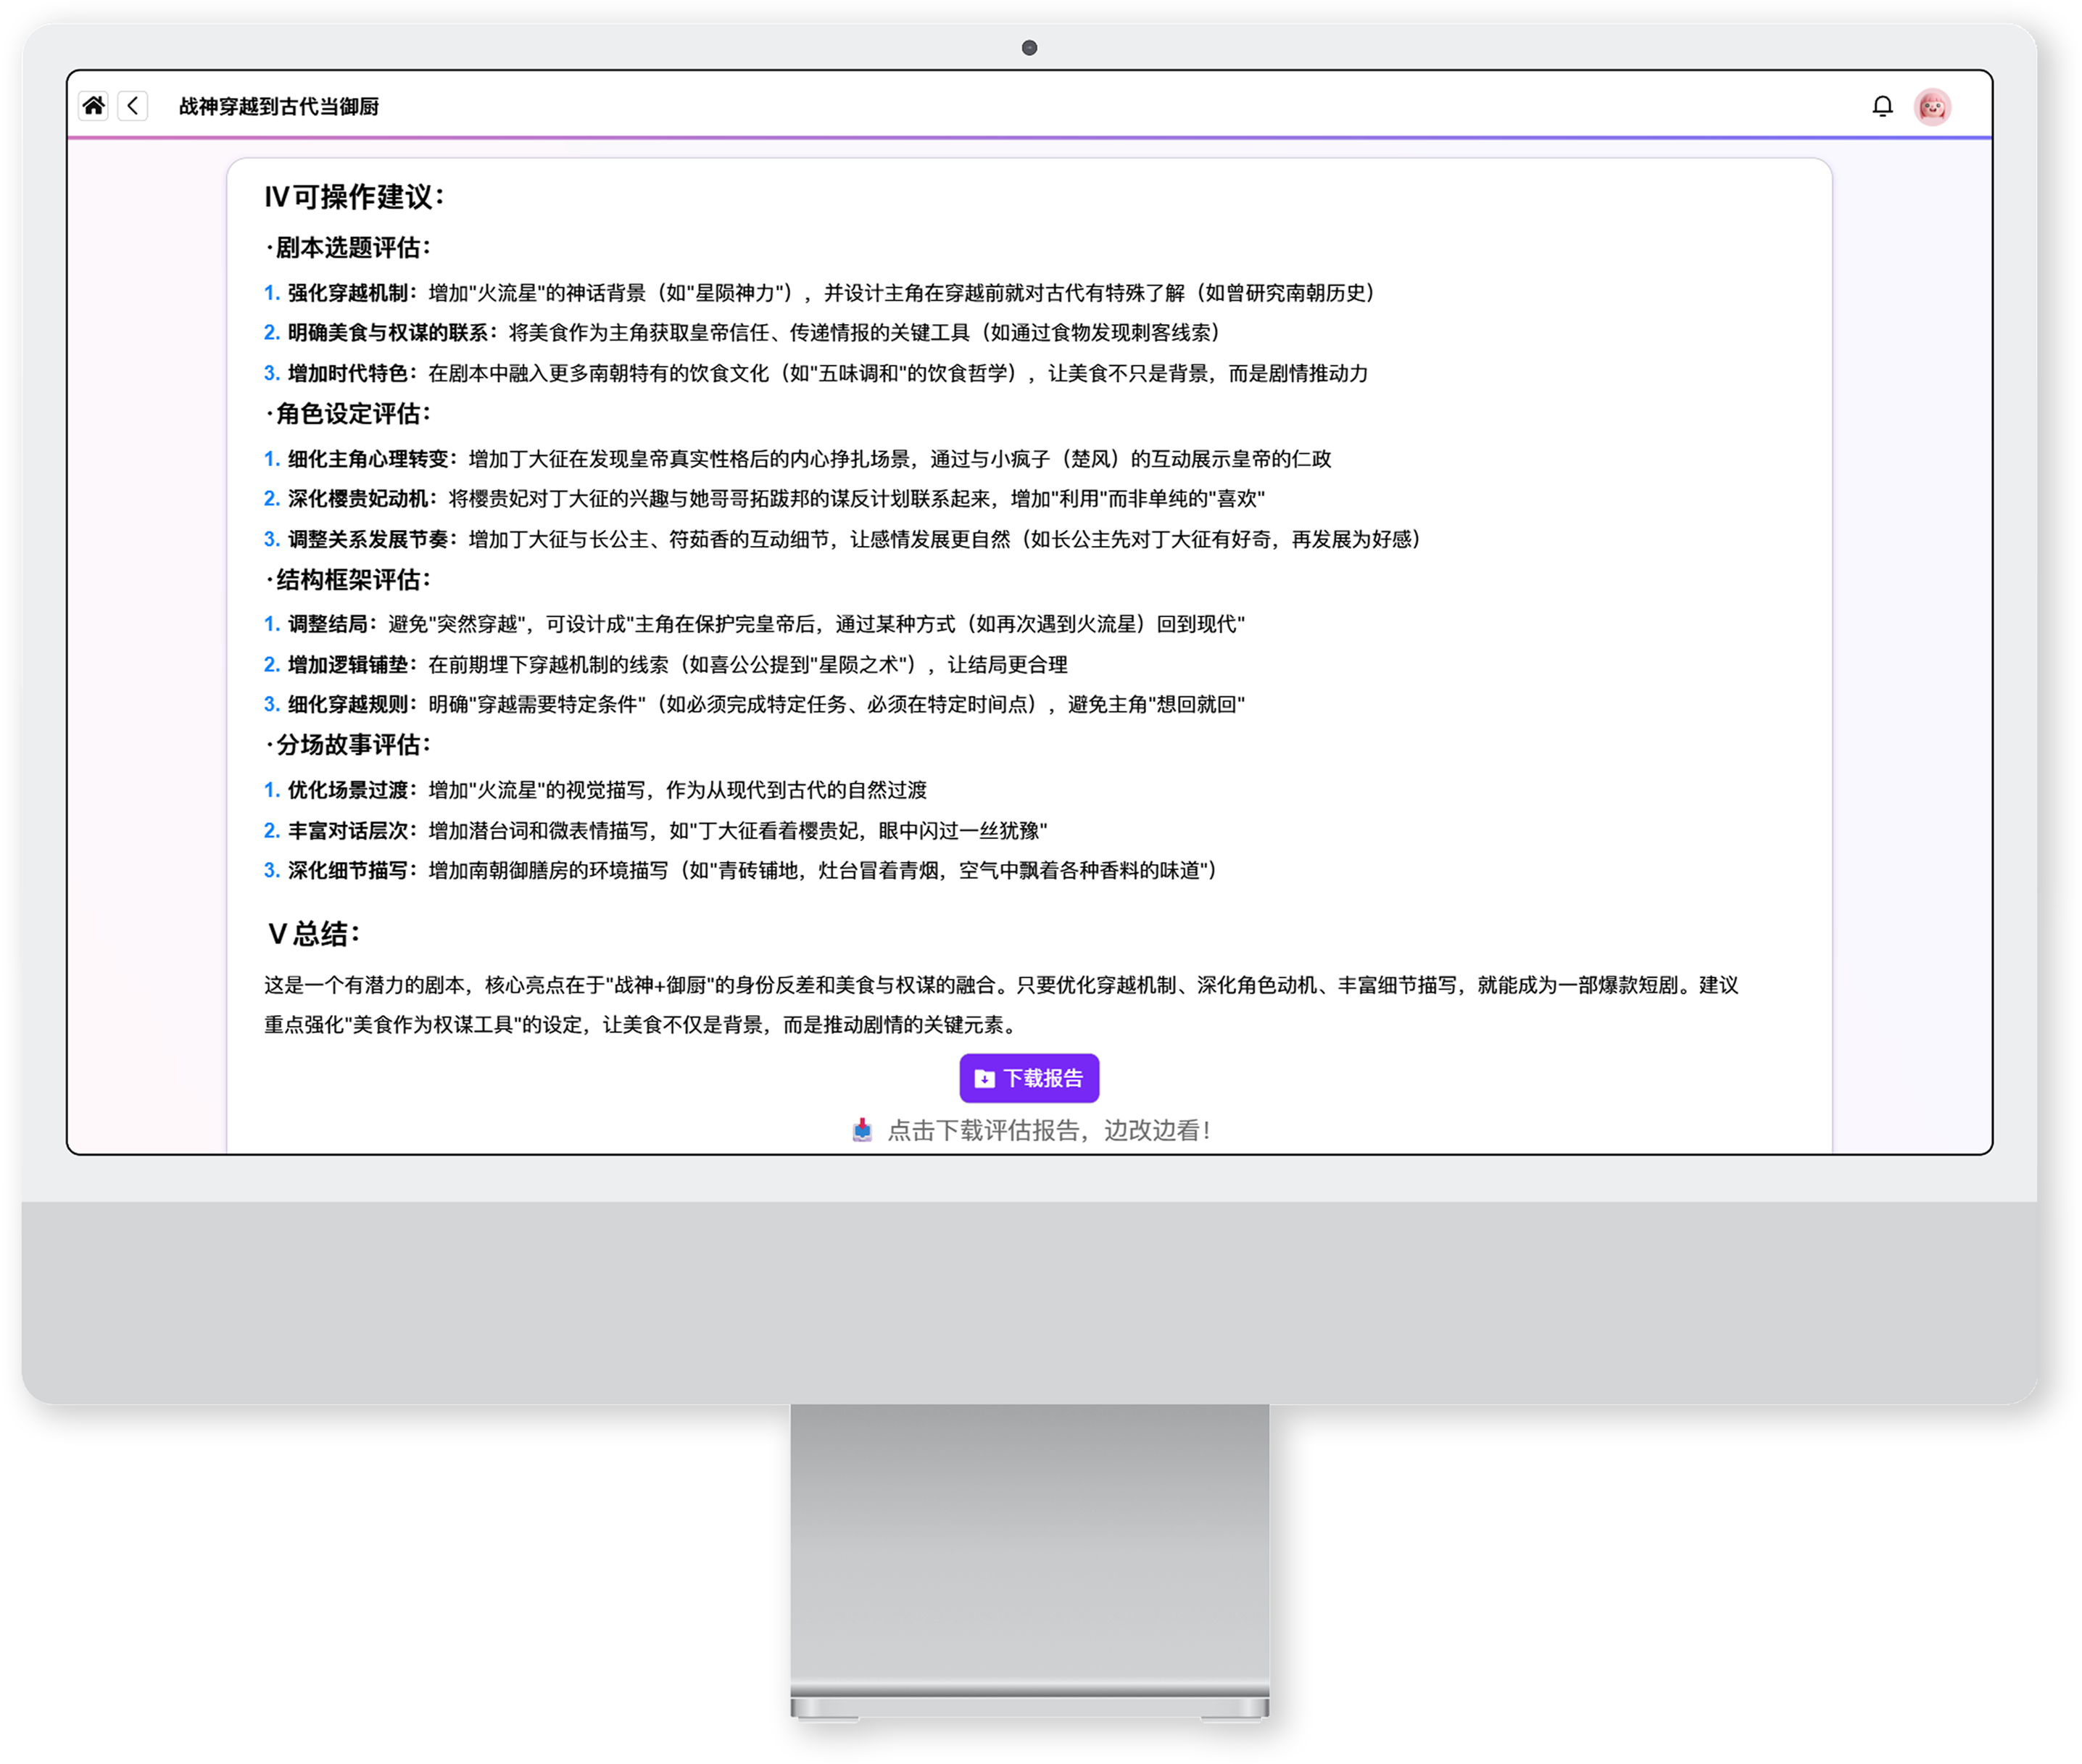
Task: Select the 剧本选题评估 subheading
Action: coord(348,247)
